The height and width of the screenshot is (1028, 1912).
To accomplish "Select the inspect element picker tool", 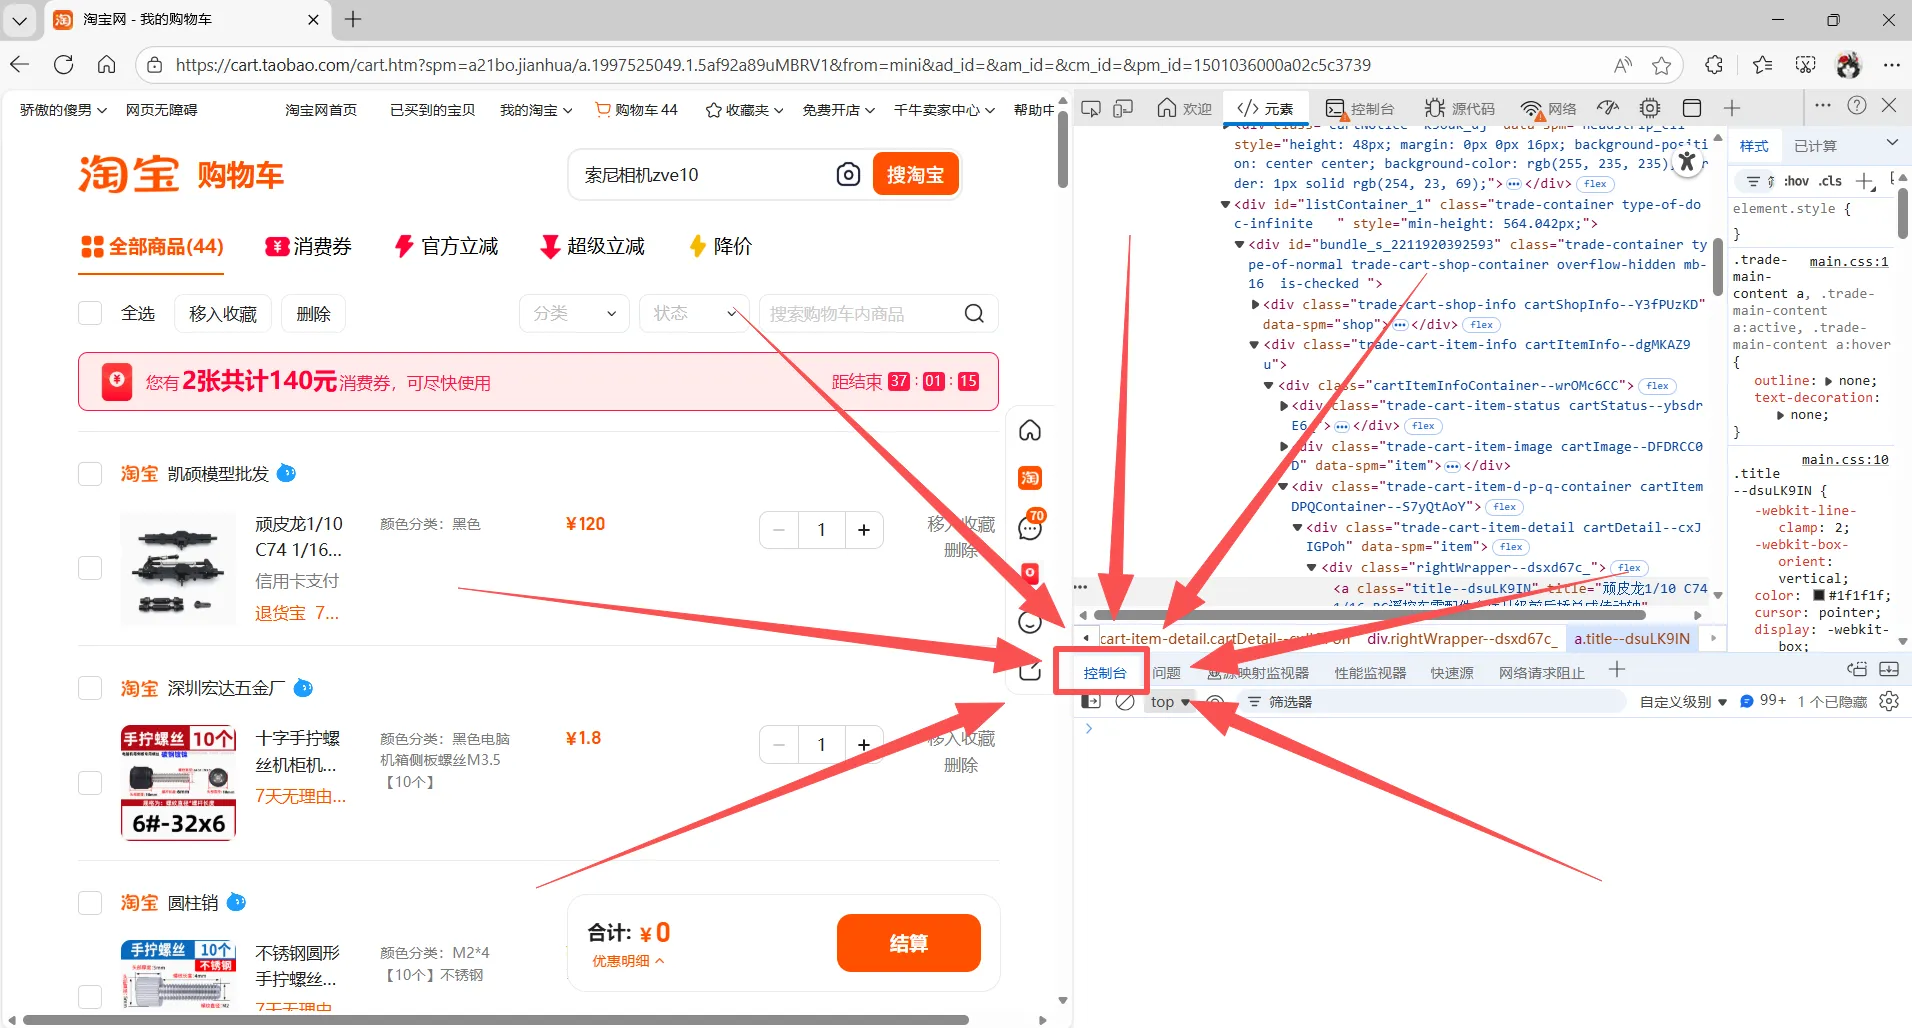I will point(1091,108).
